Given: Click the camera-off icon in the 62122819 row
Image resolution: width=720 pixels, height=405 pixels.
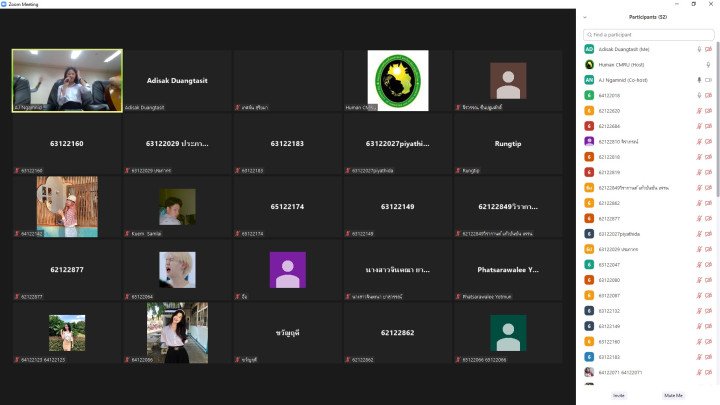Looking at the screenshot, I should click(709, 172).
